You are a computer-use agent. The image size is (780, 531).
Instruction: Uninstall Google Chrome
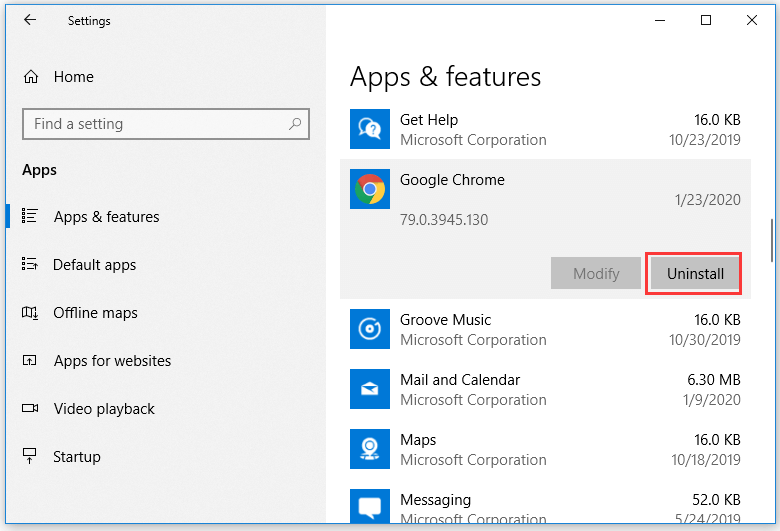(x=694, y=273)
